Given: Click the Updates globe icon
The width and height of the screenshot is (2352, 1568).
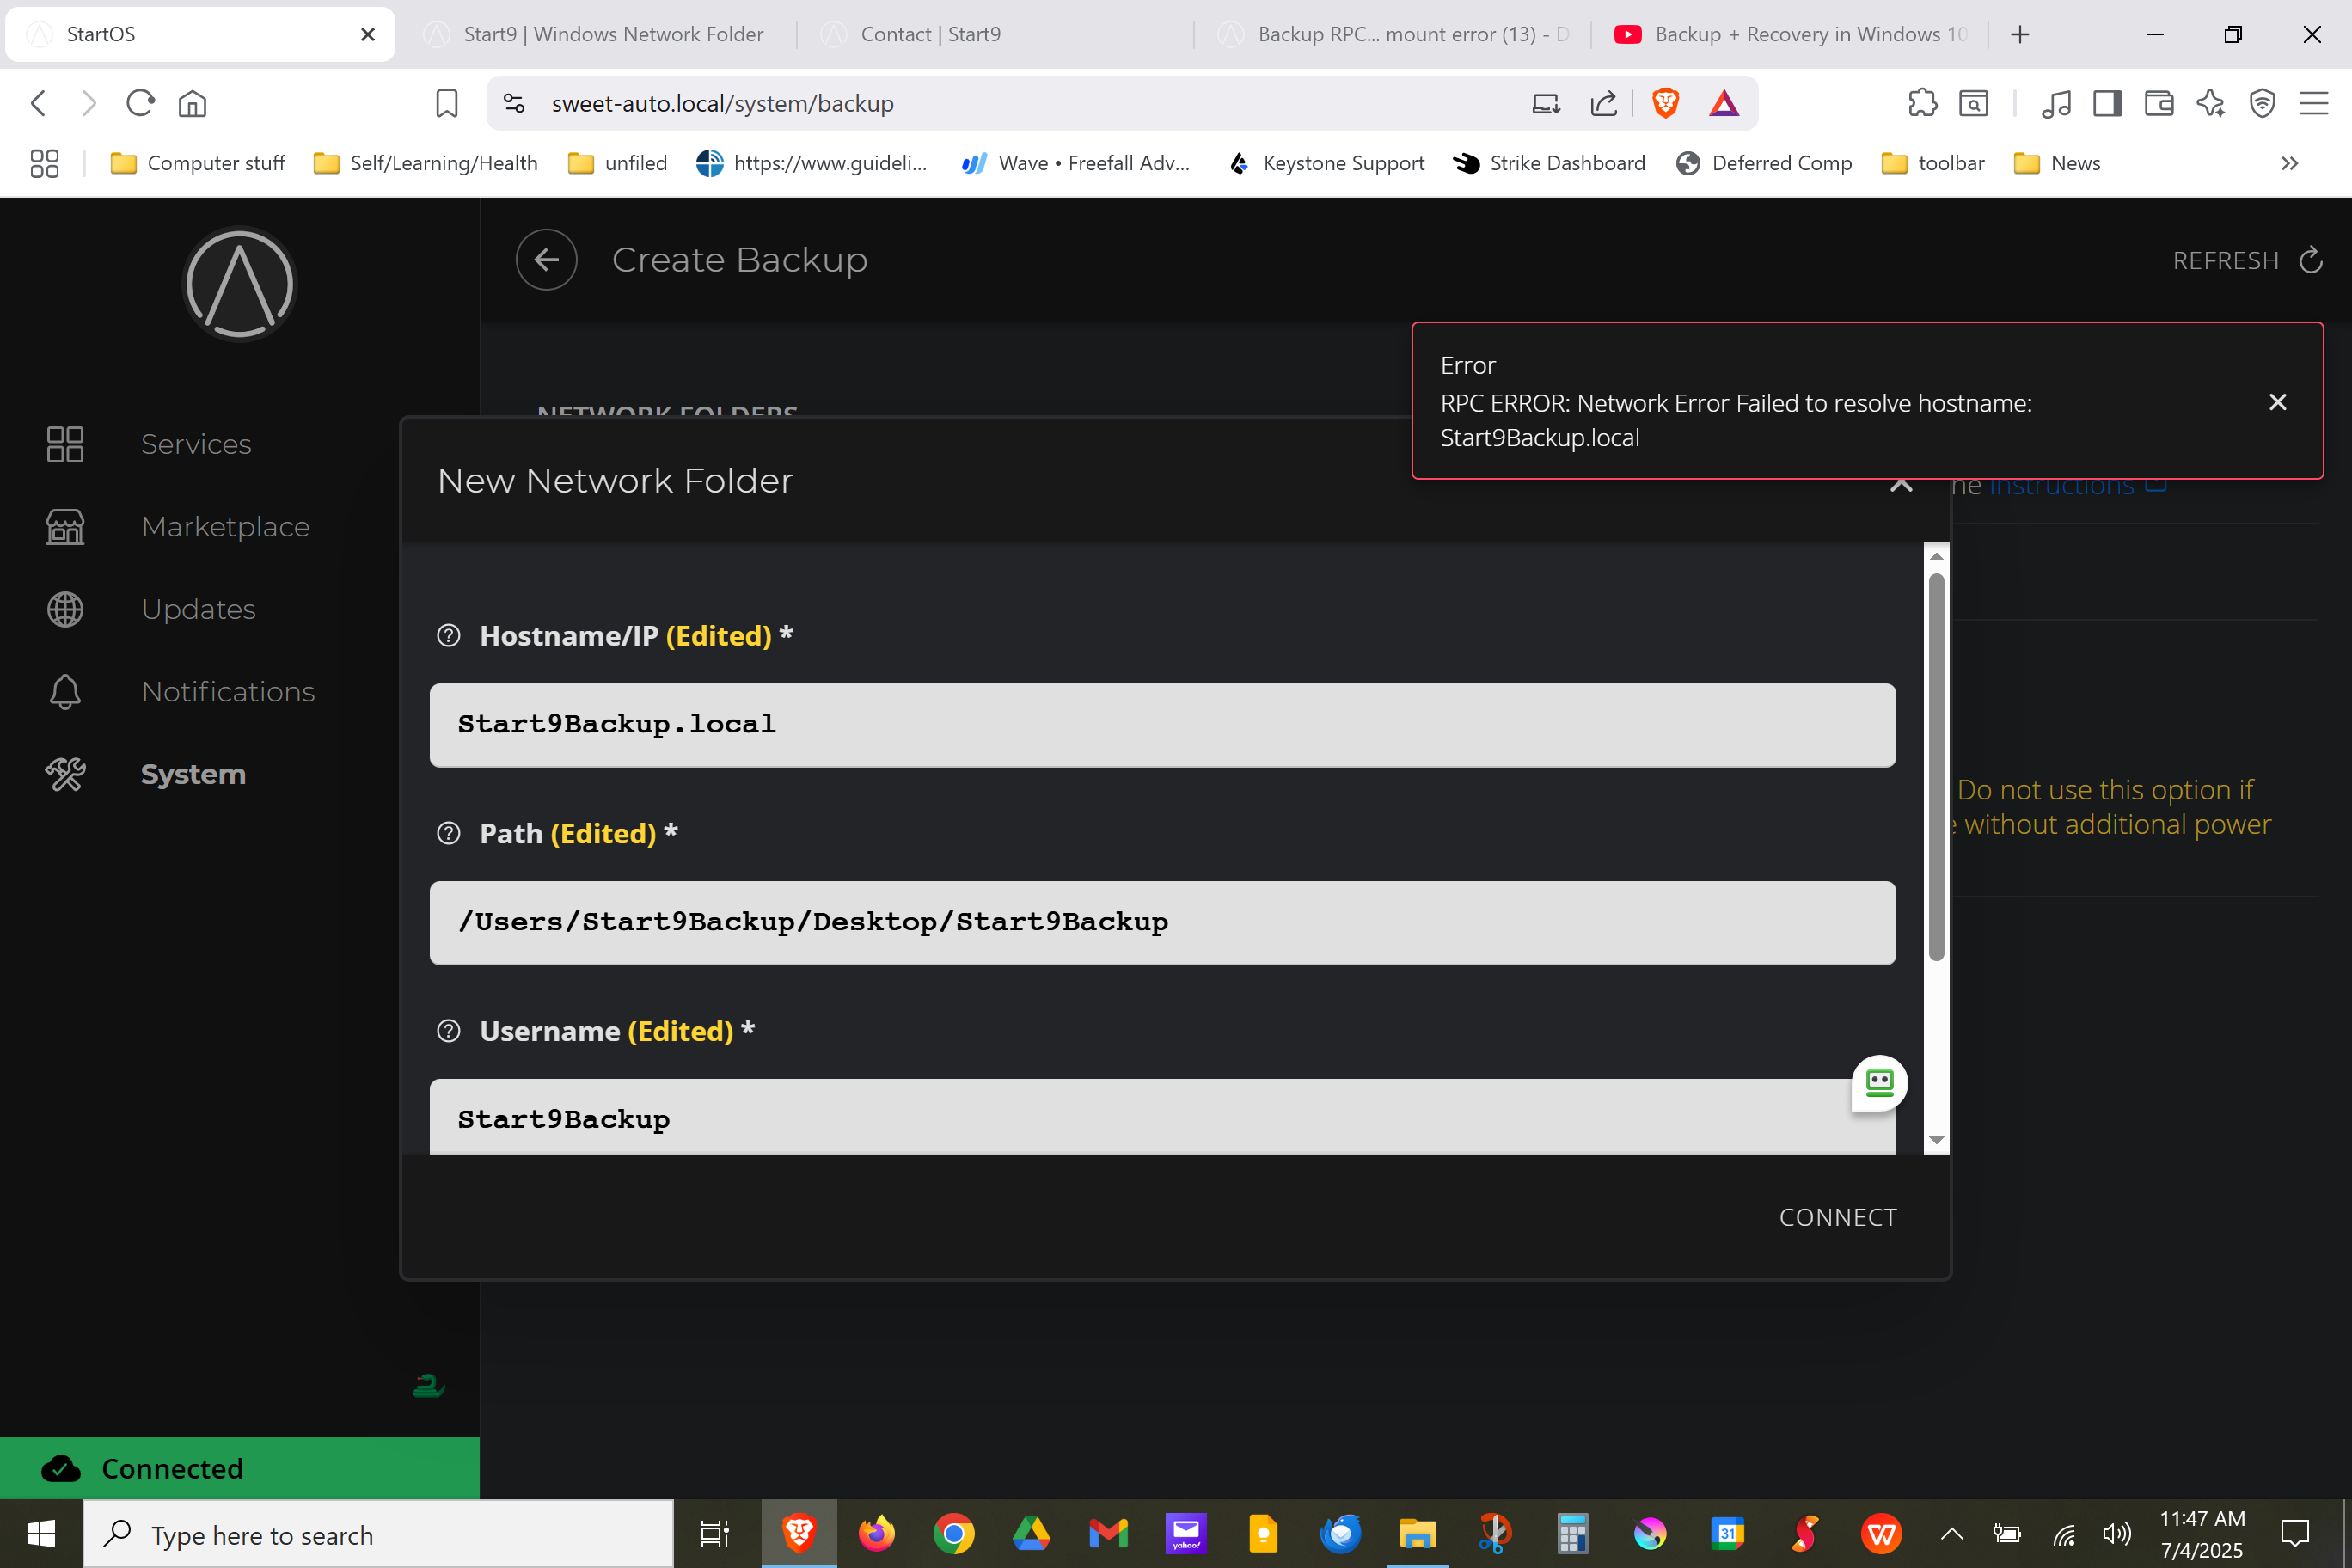Looking at the screenshot, I should pos(65,609).
